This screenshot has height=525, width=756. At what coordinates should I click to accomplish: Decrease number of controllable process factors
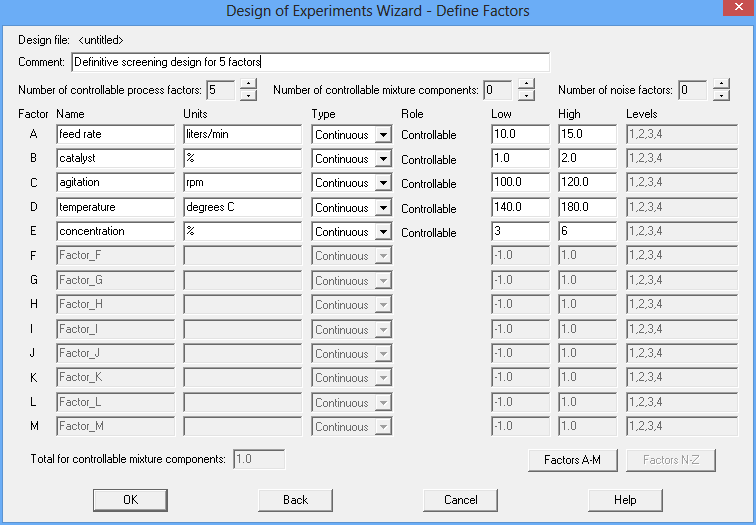tap(248, 96)
